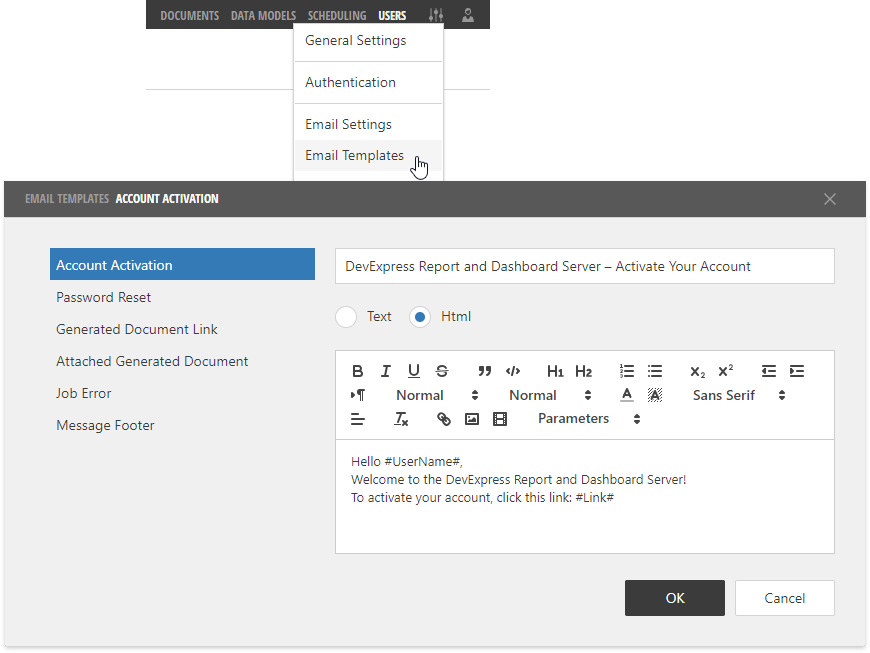Open the Generated Document Link template
This screenshot has height=653, width=870.
(183, 330)
